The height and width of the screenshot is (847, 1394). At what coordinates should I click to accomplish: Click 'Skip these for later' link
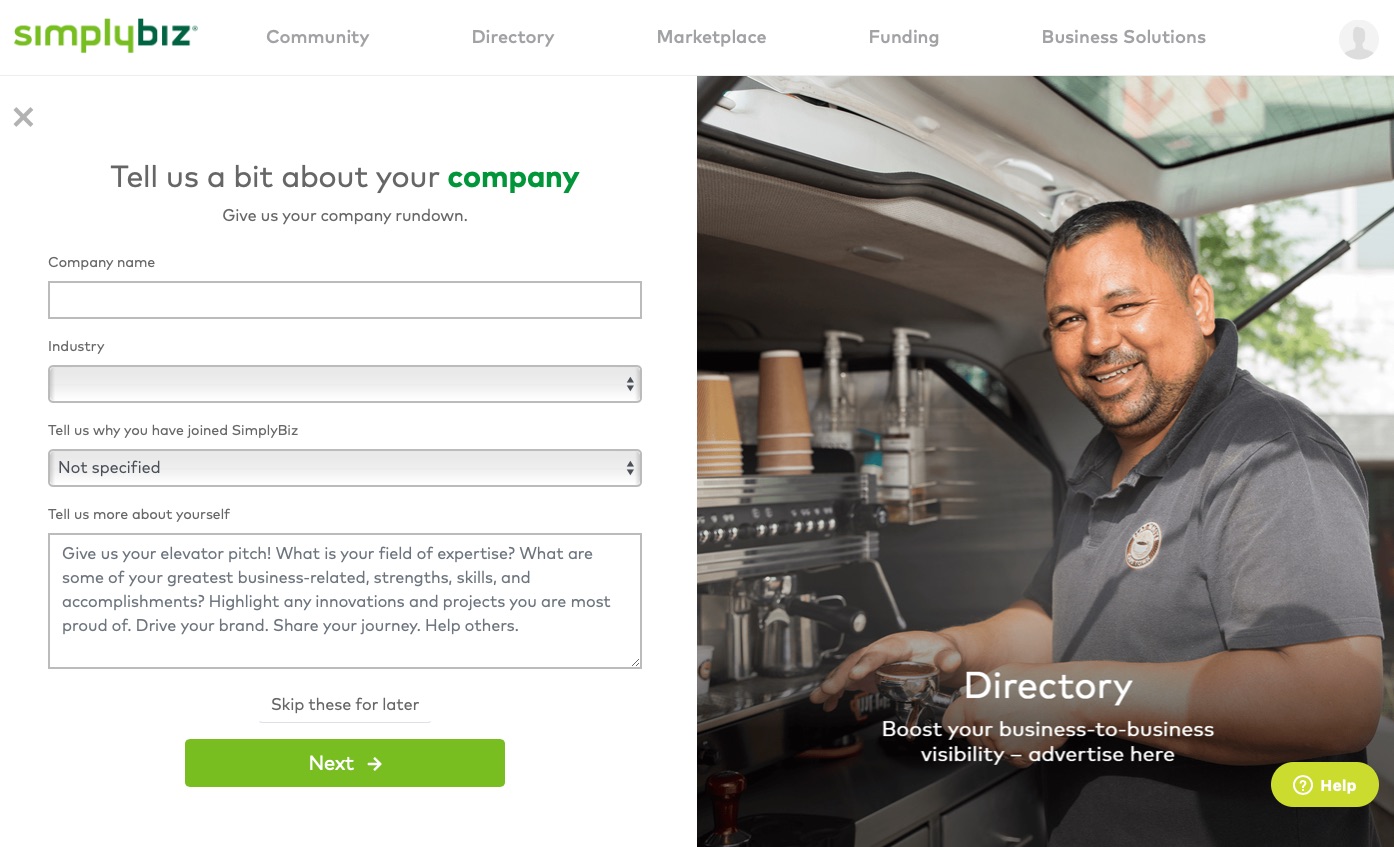coord(345,705)
